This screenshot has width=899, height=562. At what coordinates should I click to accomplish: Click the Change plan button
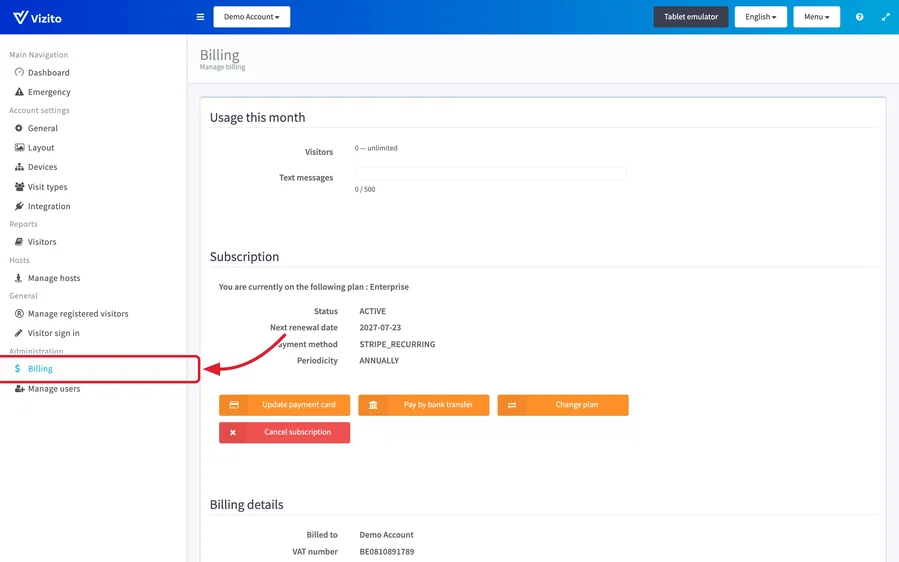(x=563, y=405)
